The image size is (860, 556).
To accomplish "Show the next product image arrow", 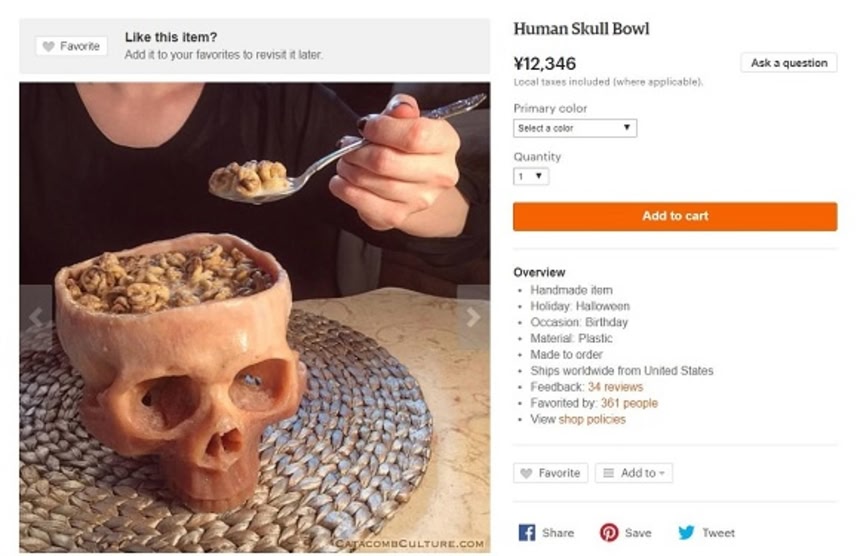I will [x=473, y=318].
